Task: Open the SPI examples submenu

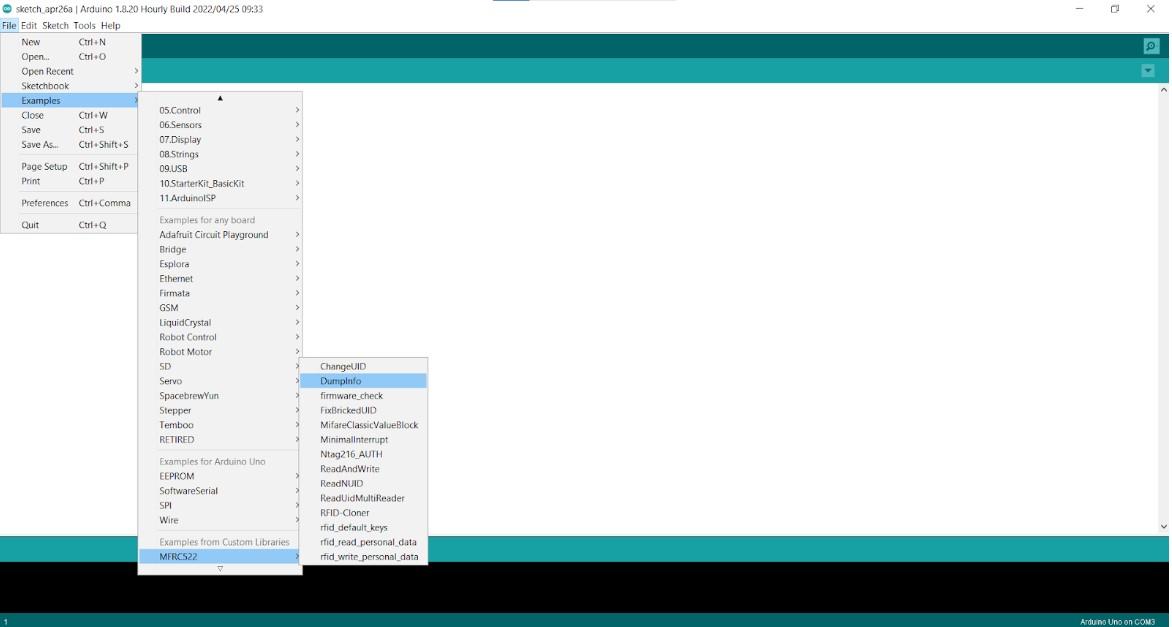Action: [x=220, y=505]
